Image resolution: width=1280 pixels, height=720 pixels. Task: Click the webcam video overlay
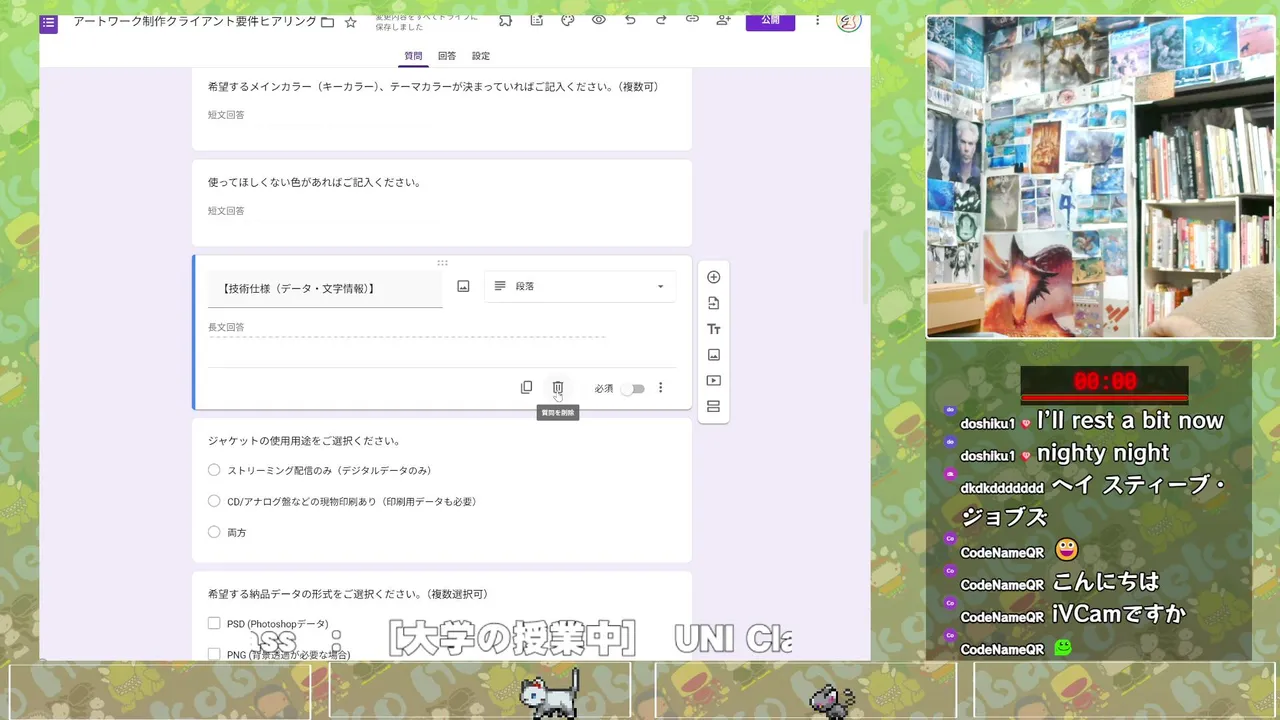(1100, 177)
